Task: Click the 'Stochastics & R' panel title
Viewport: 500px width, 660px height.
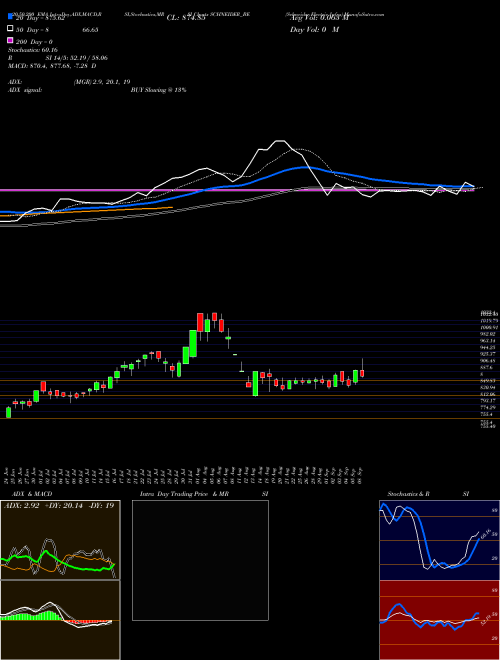Action: (409, 494)
